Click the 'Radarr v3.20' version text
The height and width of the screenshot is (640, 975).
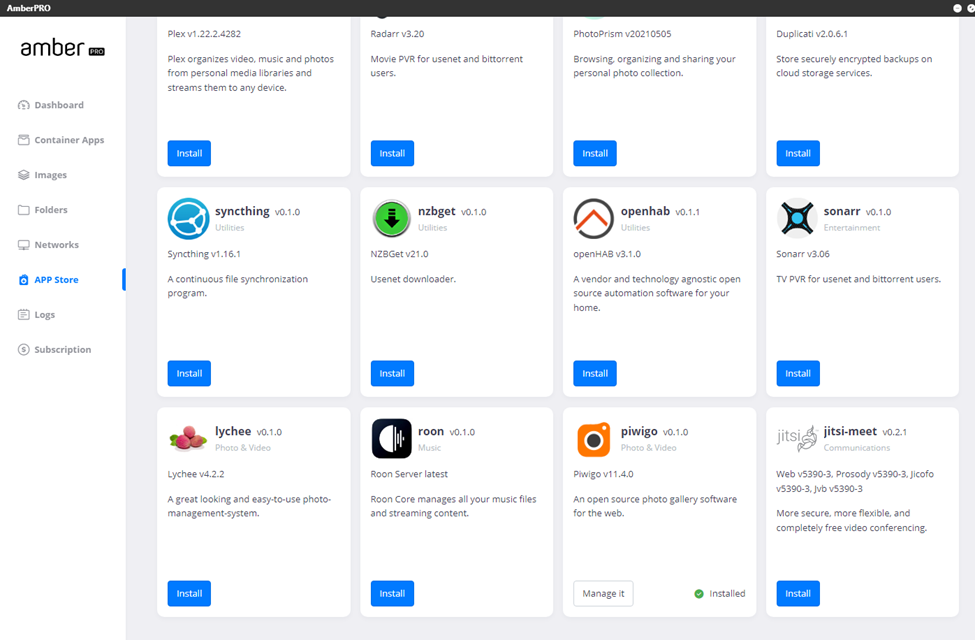[x=397, y=34]
